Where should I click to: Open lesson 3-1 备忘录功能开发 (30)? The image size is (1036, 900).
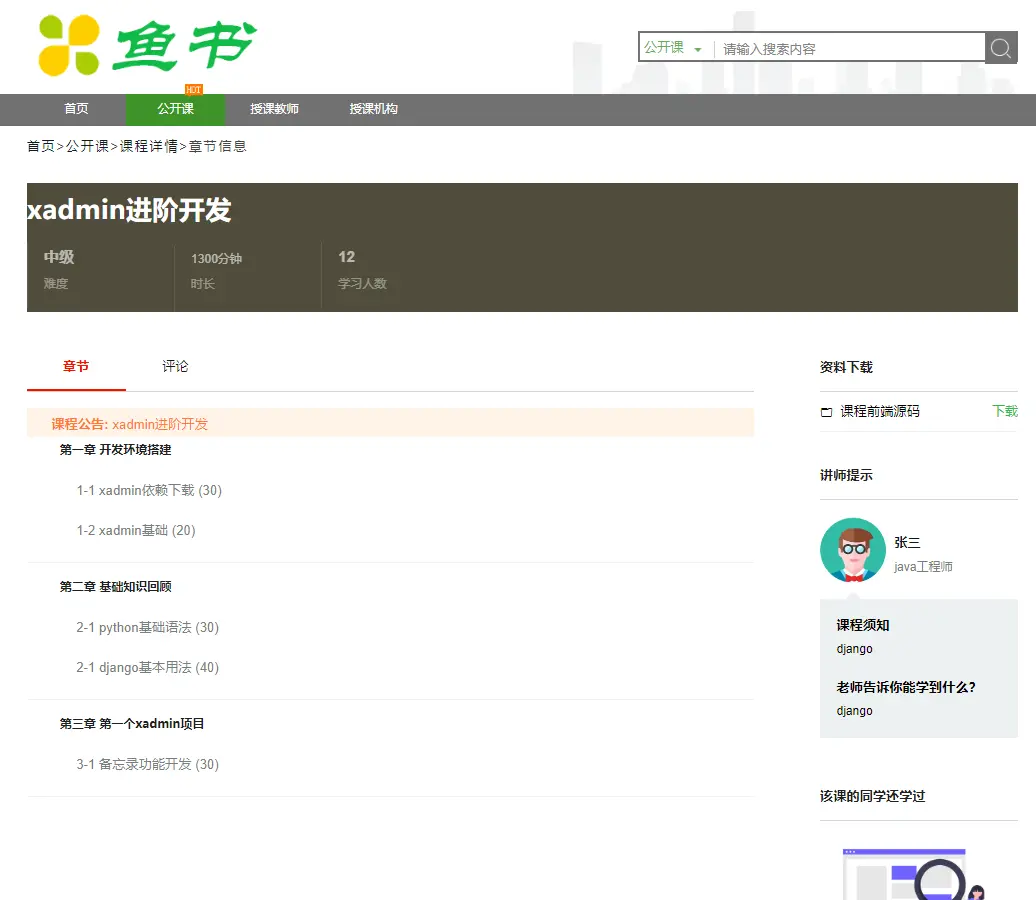(x=147, y=765)
